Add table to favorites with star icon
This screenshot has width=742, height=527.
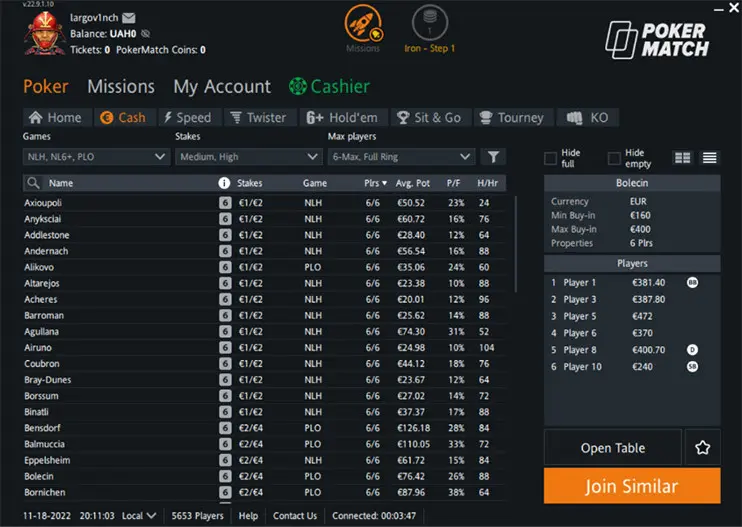[703, 448]
